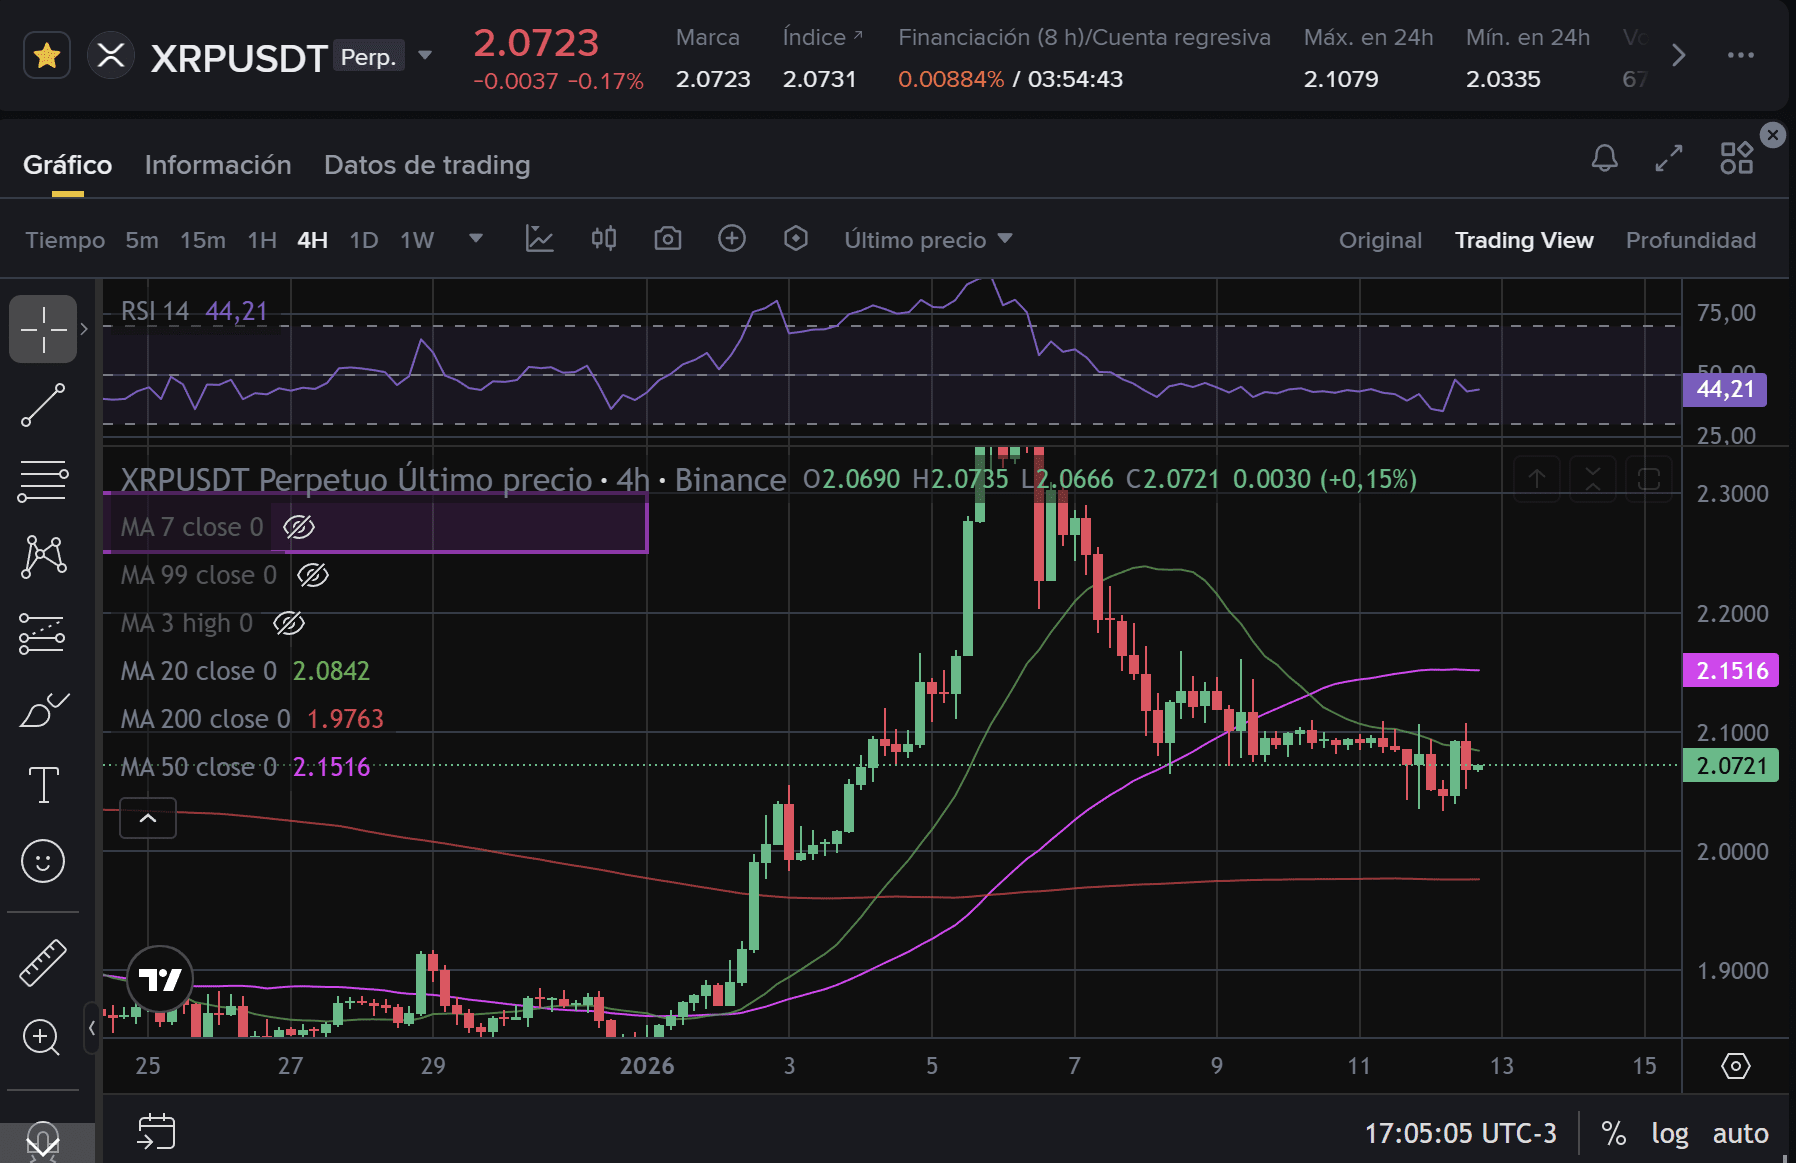Expand the cursor tool flyout arrow
Screen dimensions: 1796x1163
[x=84, y=329]
